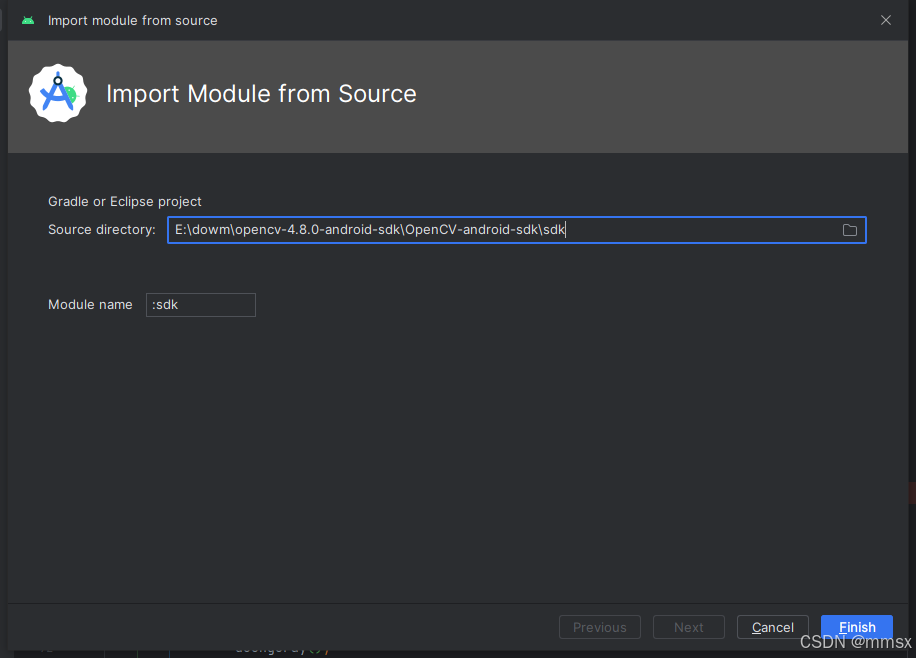
Task: Click the Android icon in the title bar
Action: tap(28, 20)
